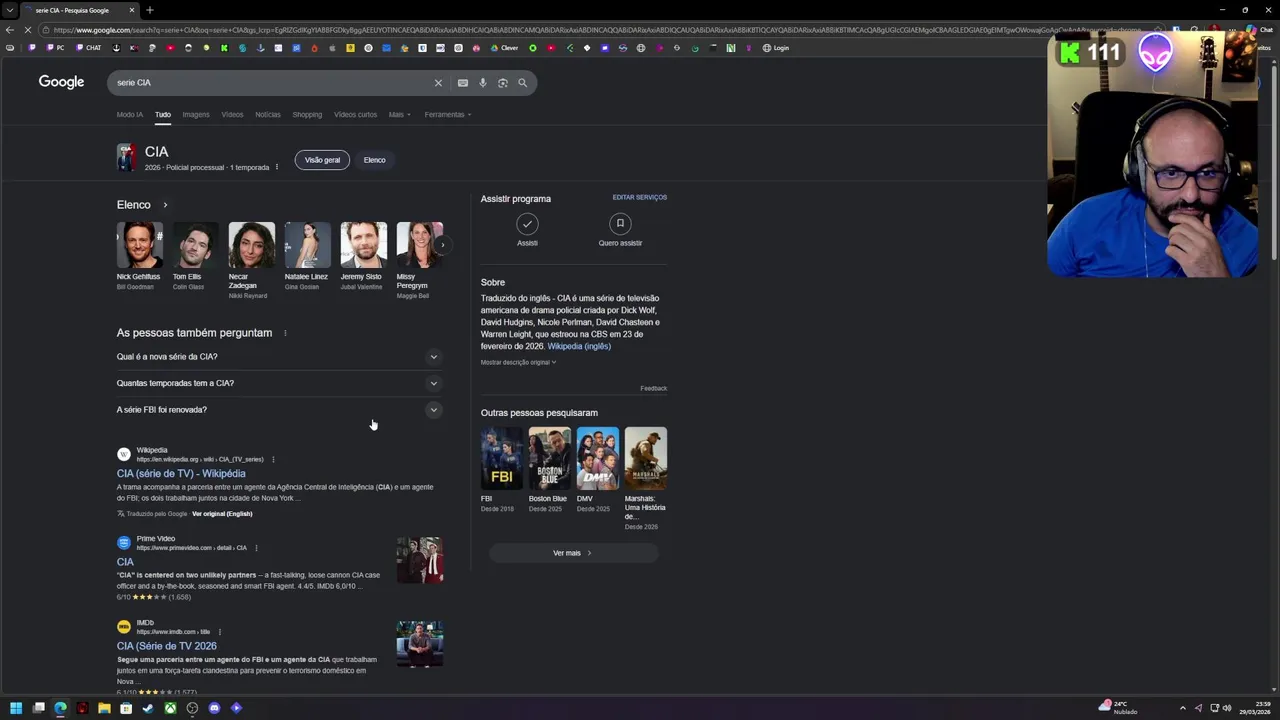Open the CHAT bookmark in bookmarks bar
Viewport: 1280px width, 720px height.
pos(88,48)
